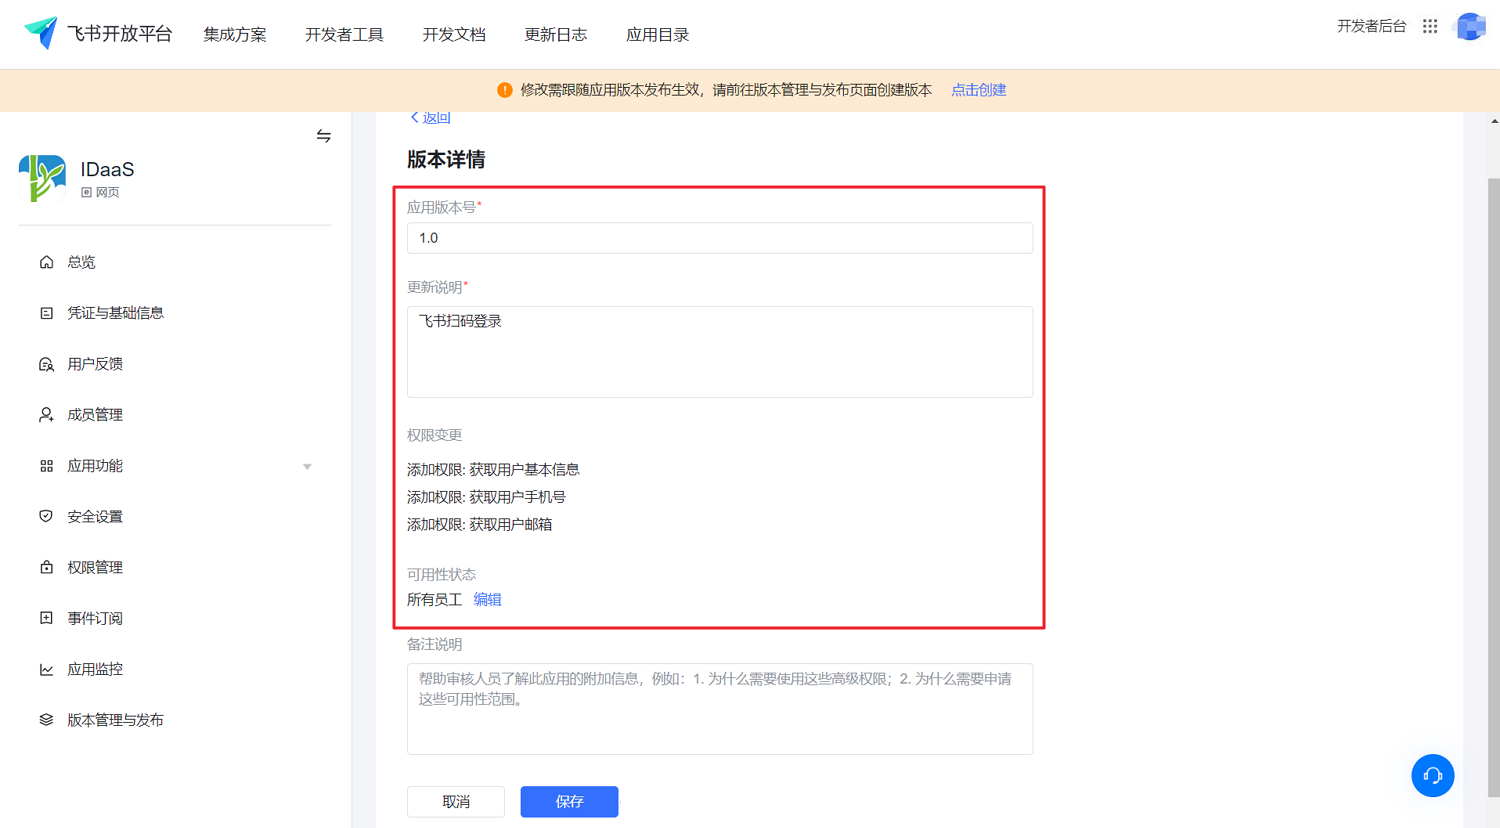This screenshot has height=828, width=1500.
Task: Open the user avatar menu
Action: coord(1470,26)
